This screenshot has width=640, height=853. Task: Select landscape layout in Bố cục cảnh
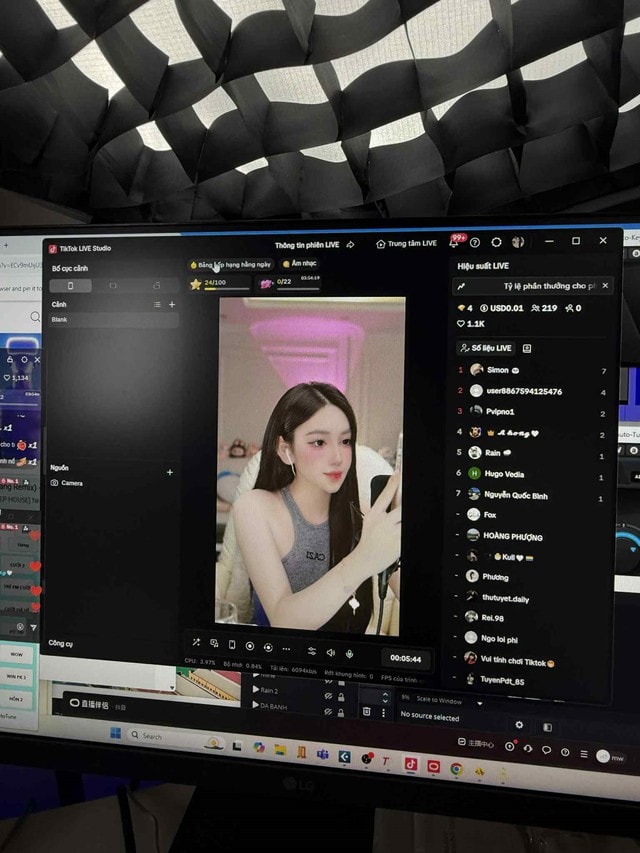pos(113,286)
